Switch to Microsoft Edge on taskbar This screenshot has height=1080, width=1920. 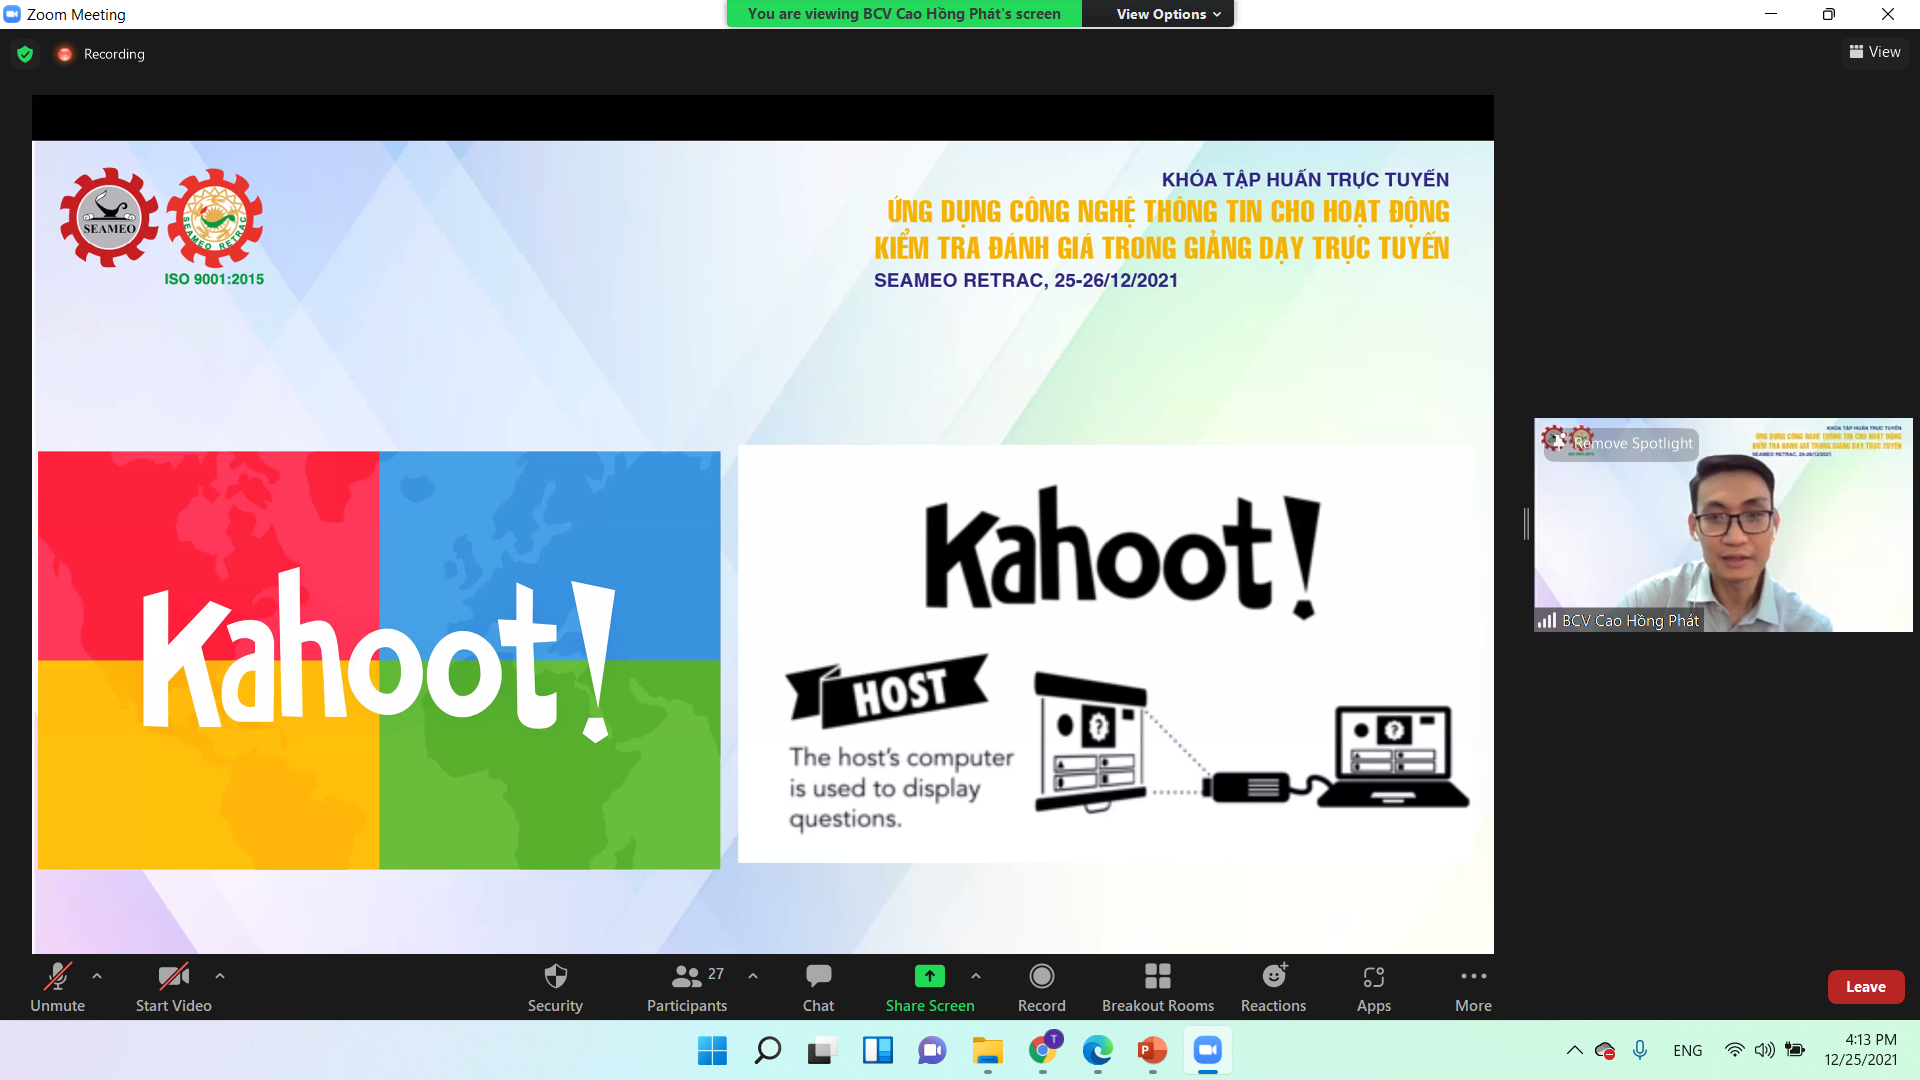point(1097,1050)
